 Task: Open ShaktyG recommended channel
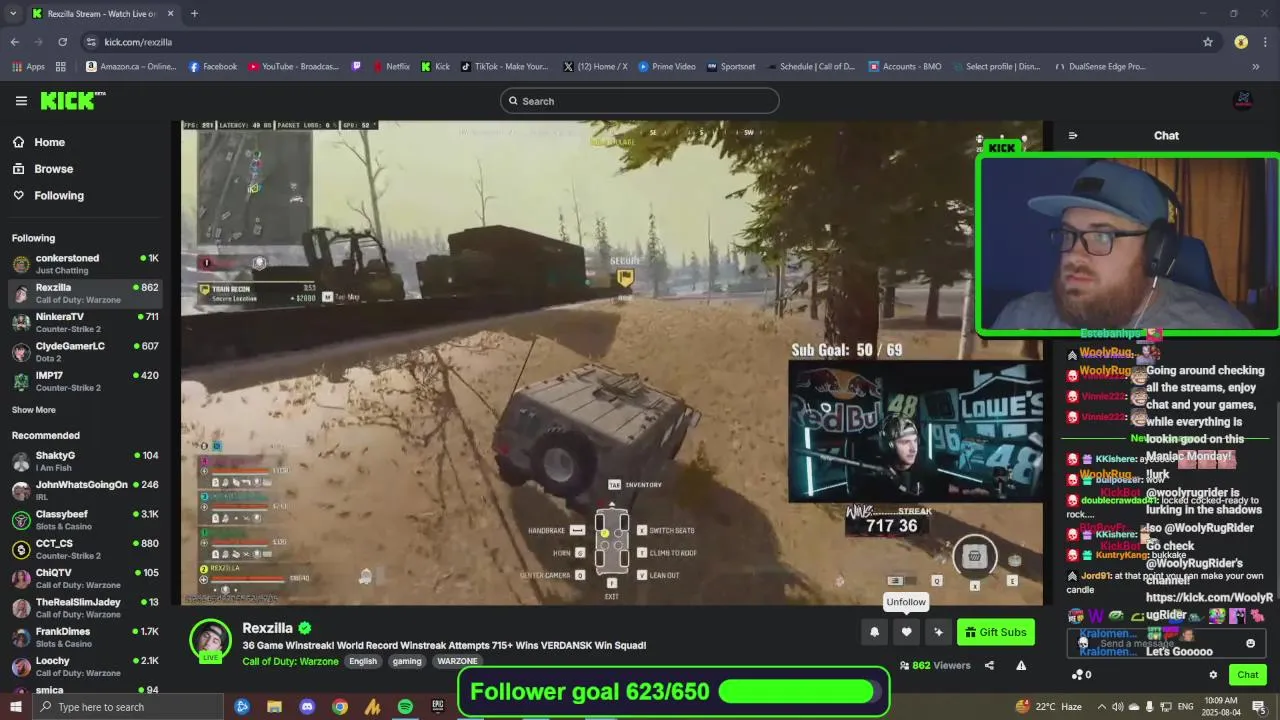pyautogui.click(x=85, y=461)
